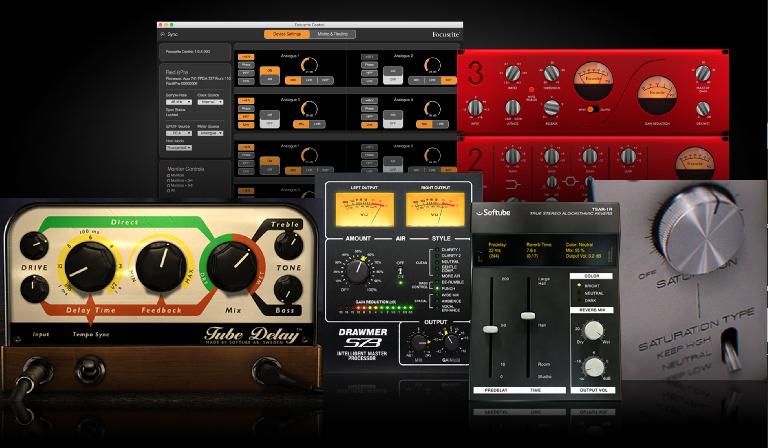
Task: Click the Output Vol knob on TSAR-1R
Action: click(593, 367)
